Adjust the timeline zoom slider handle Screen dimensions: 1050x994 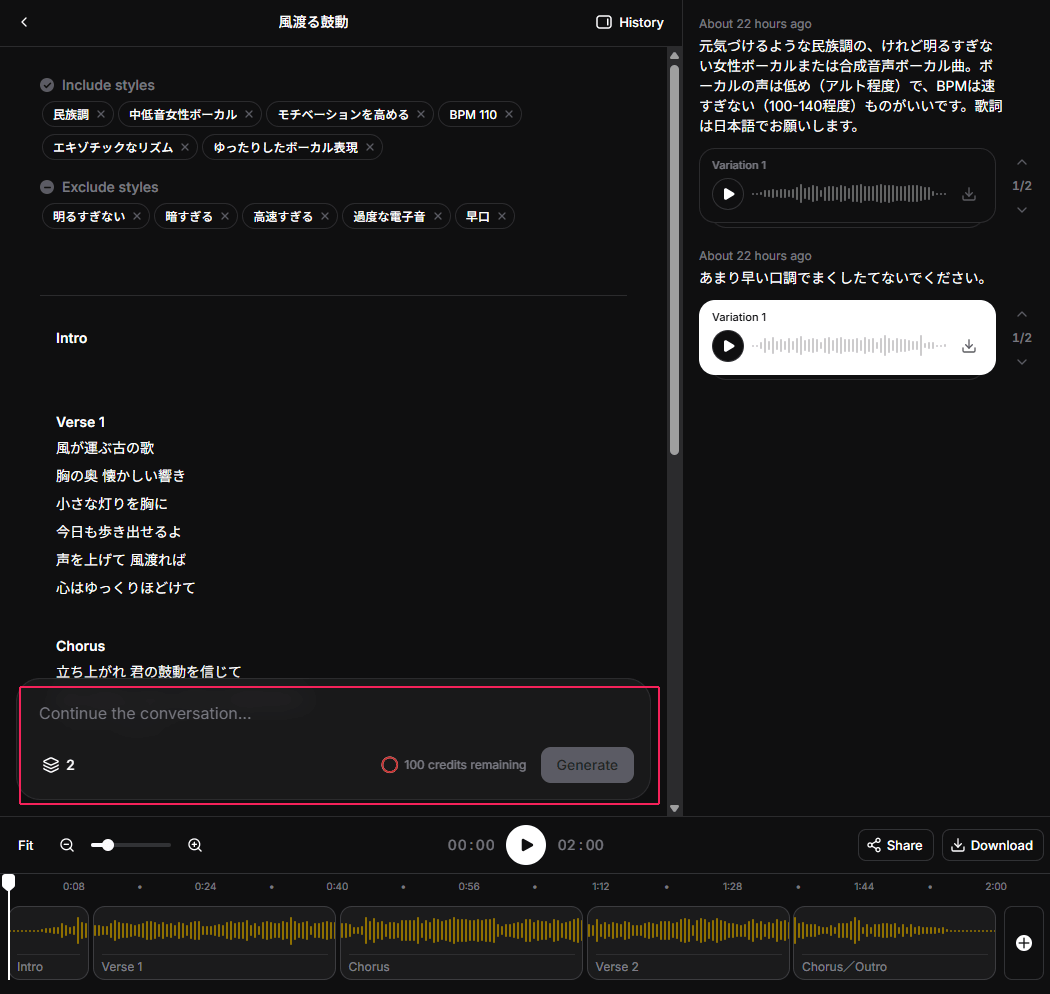(108, 845)
